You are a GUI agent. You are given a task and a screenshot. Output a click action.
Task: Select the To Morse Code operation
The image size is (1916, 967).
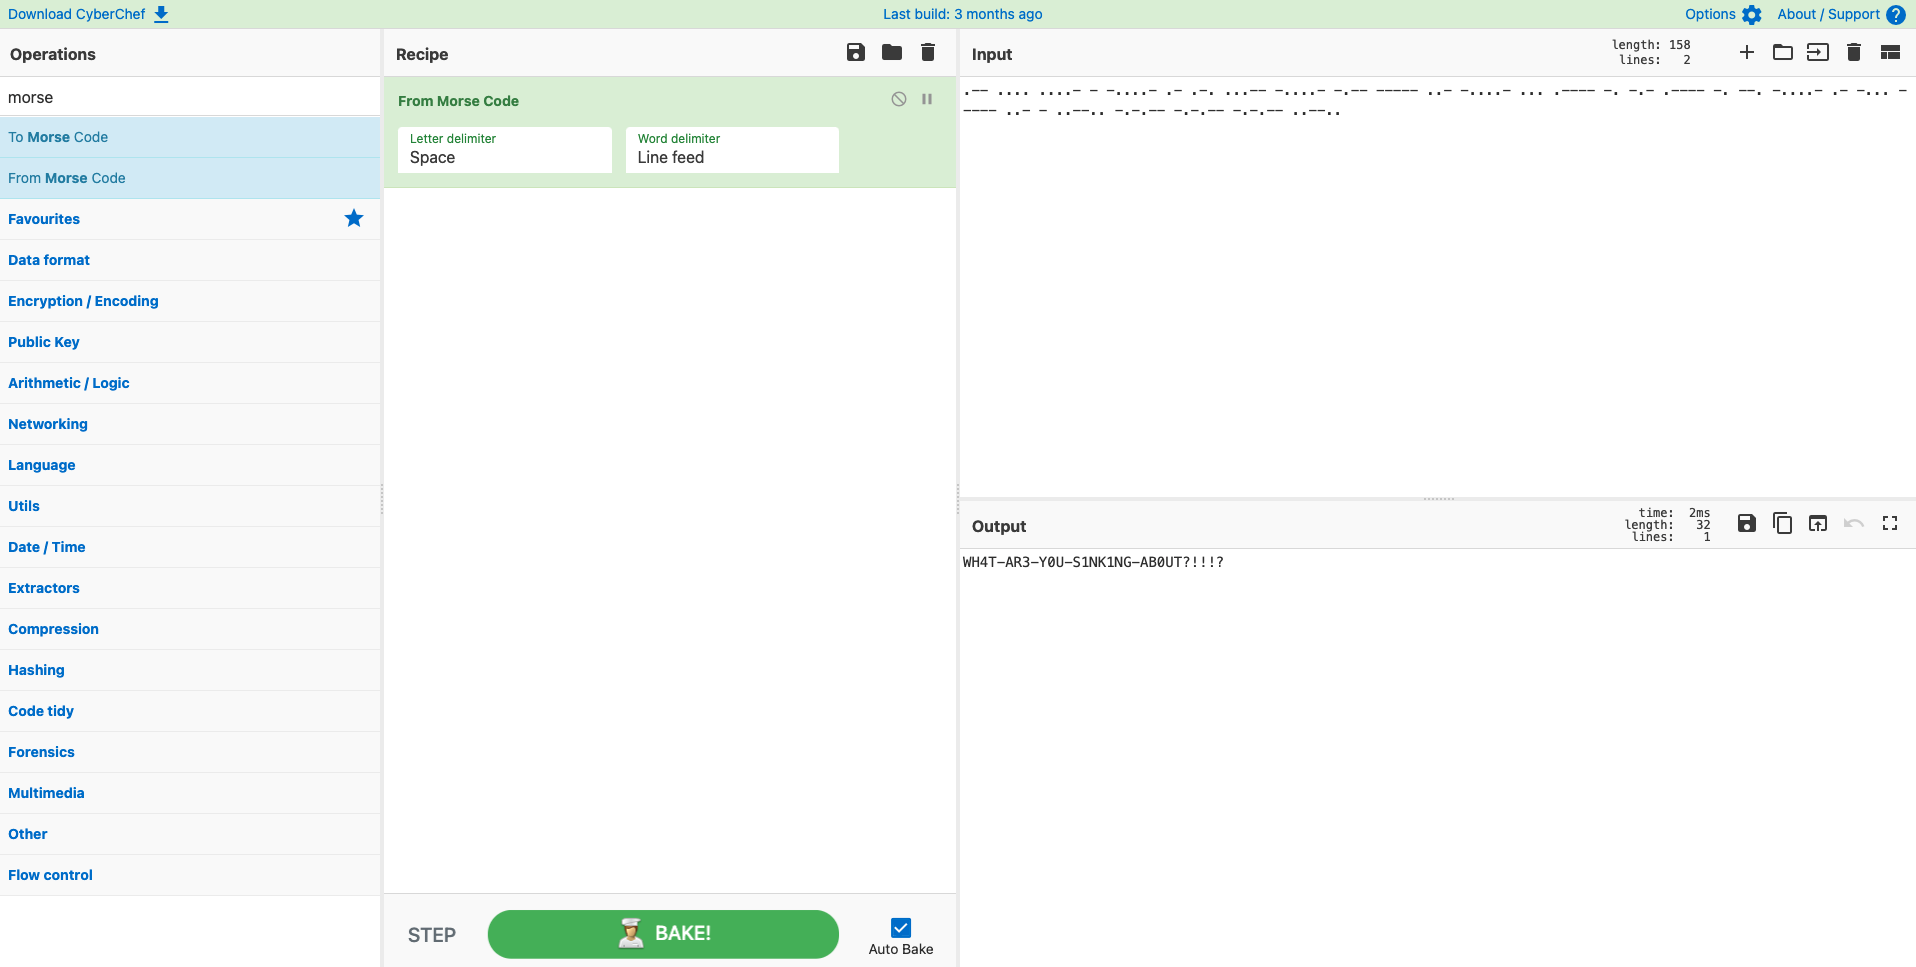(58, 137)
